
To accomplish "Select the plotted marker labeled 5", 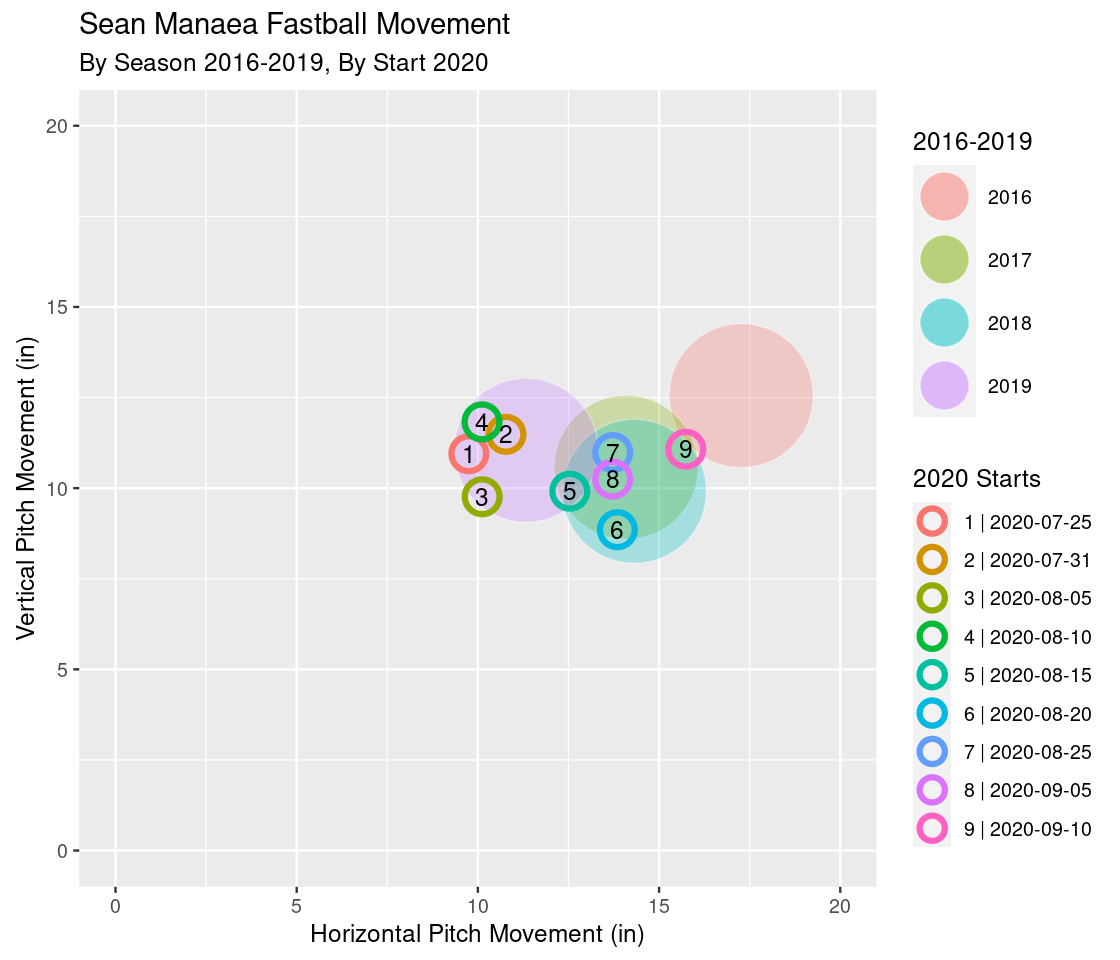I will tap(569, 491).
